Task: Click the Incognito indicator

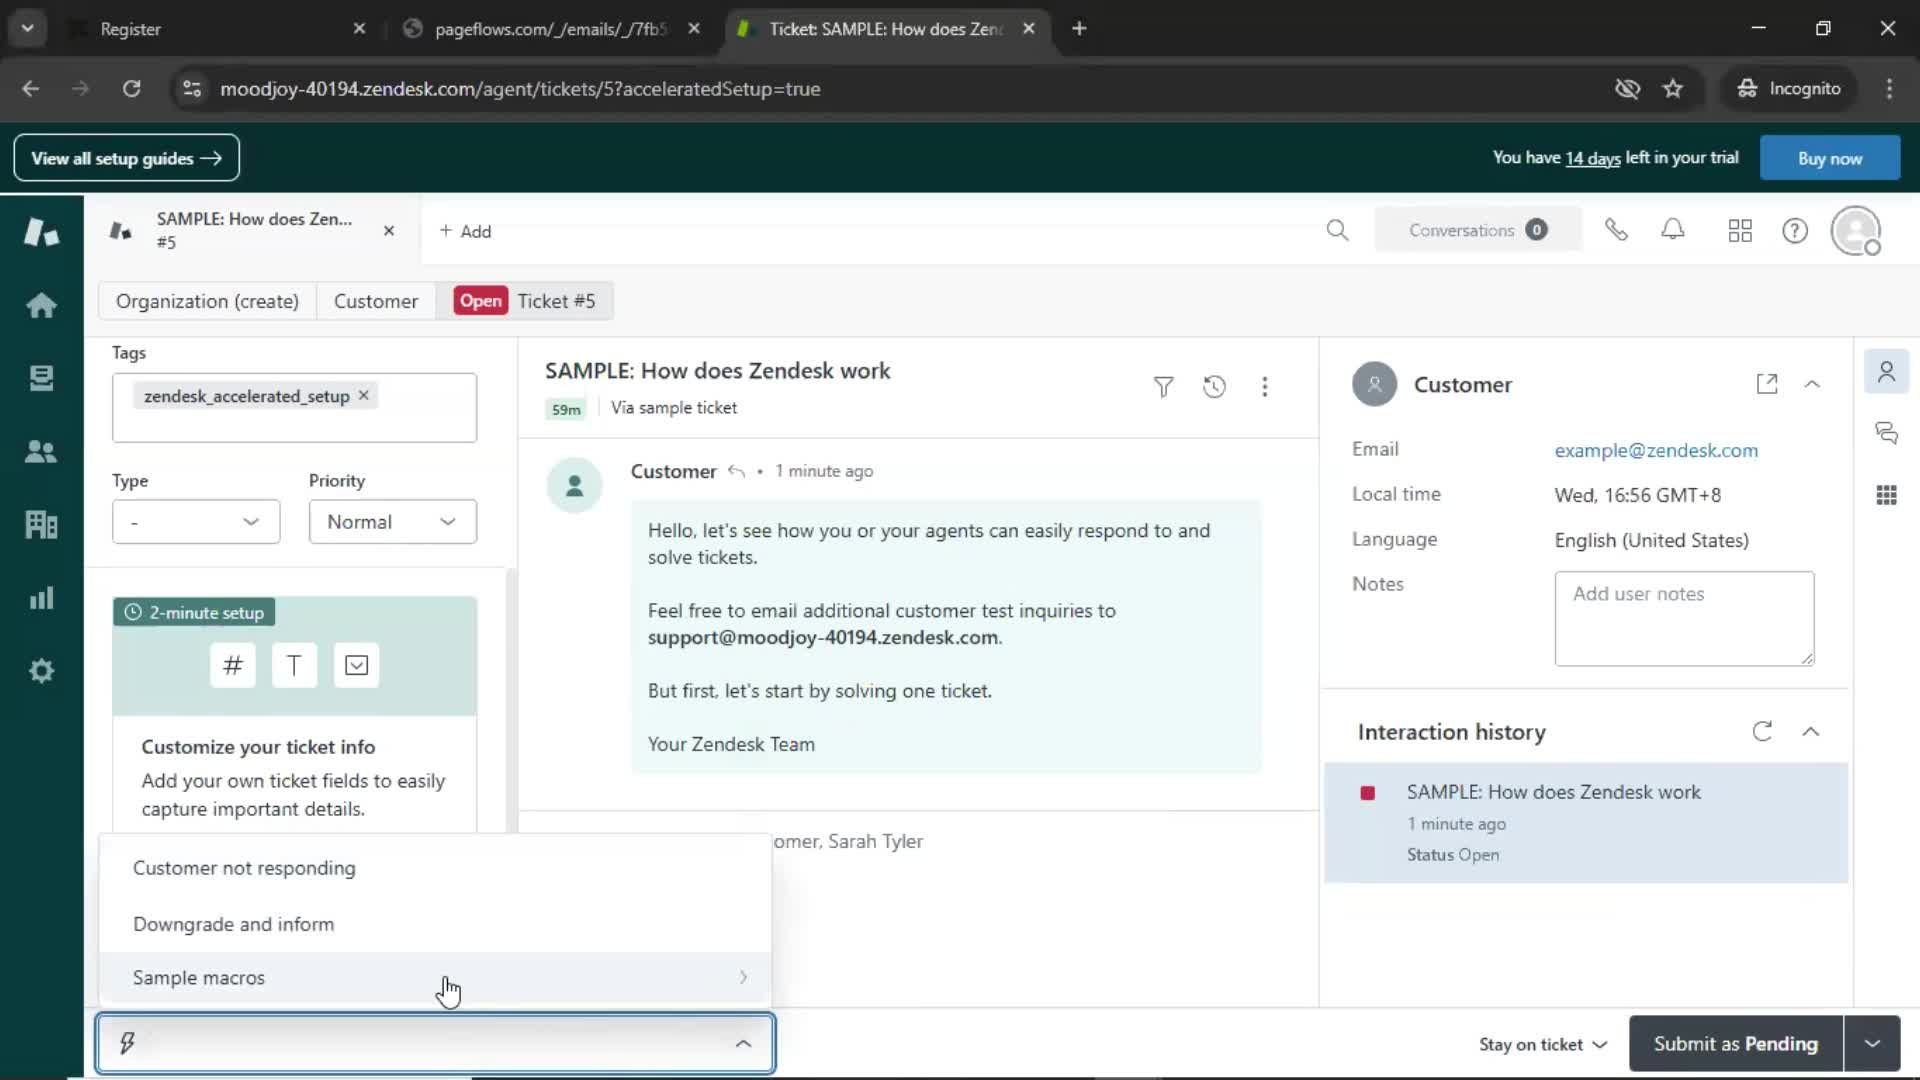Action: (1789, 89)
